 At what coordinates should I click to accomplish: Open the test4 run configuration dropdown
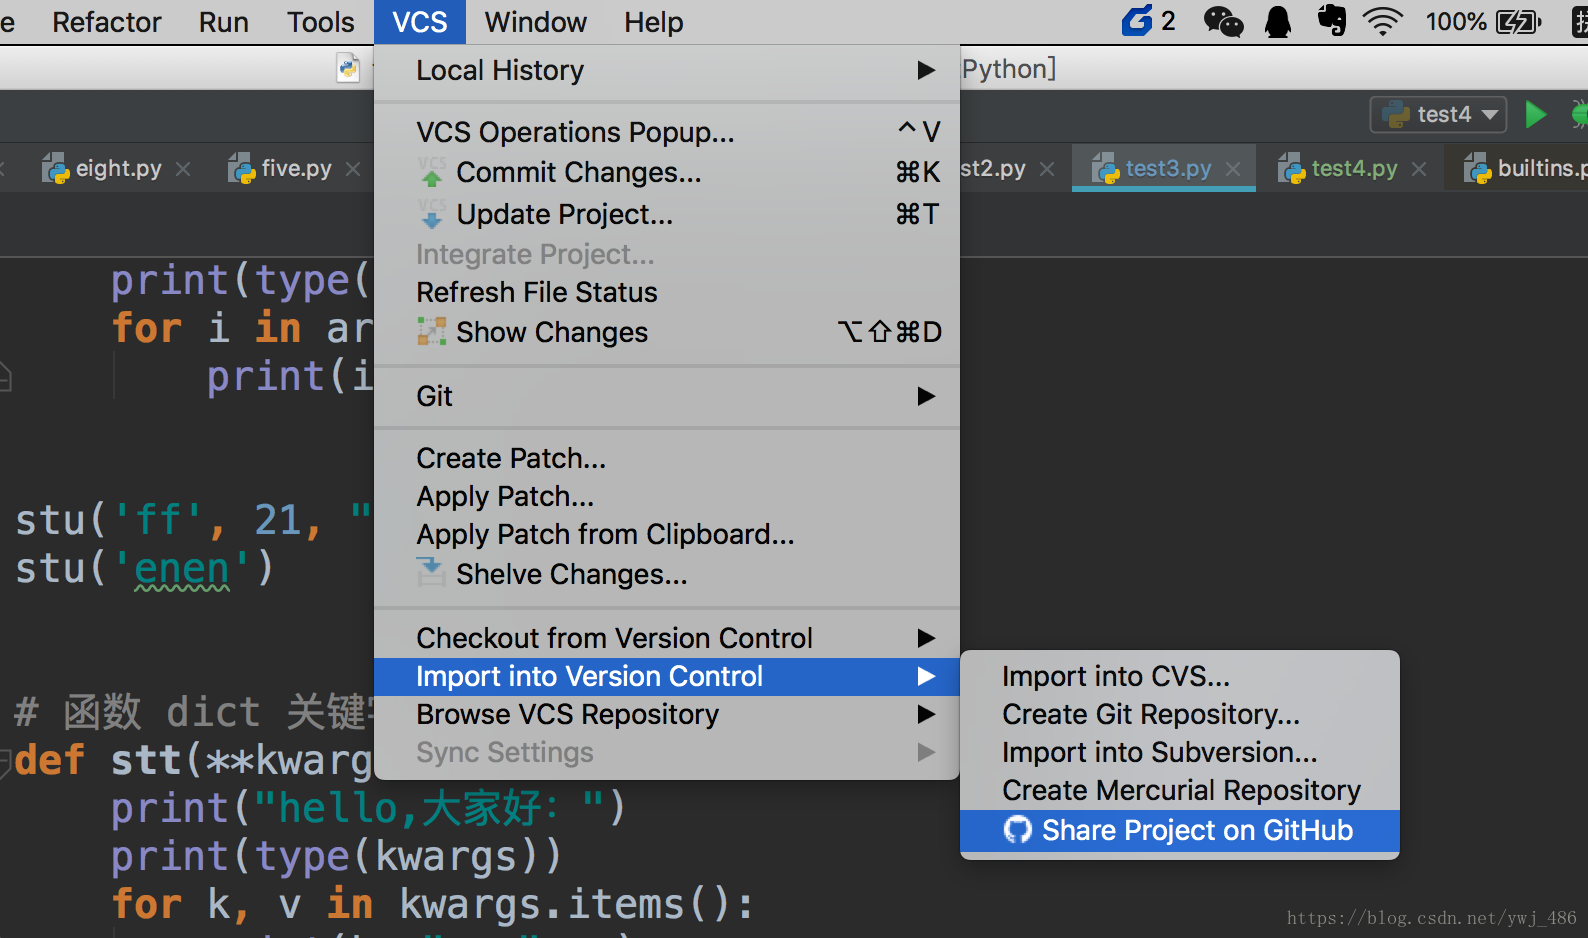(1438, 114)
